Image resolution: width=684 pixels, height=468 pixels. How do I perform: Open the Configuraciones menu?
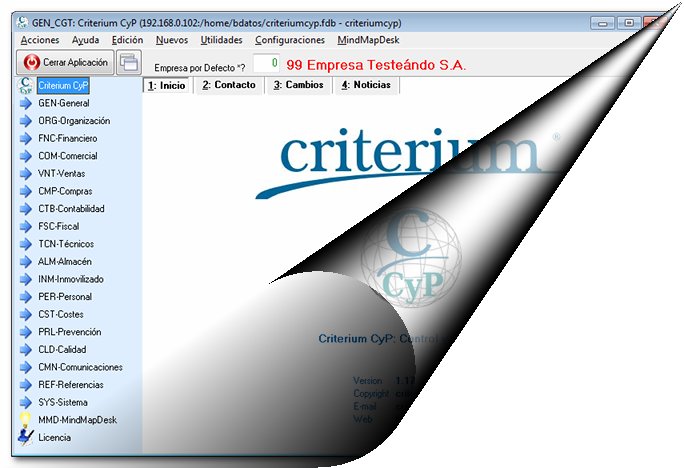coord(290,40)
